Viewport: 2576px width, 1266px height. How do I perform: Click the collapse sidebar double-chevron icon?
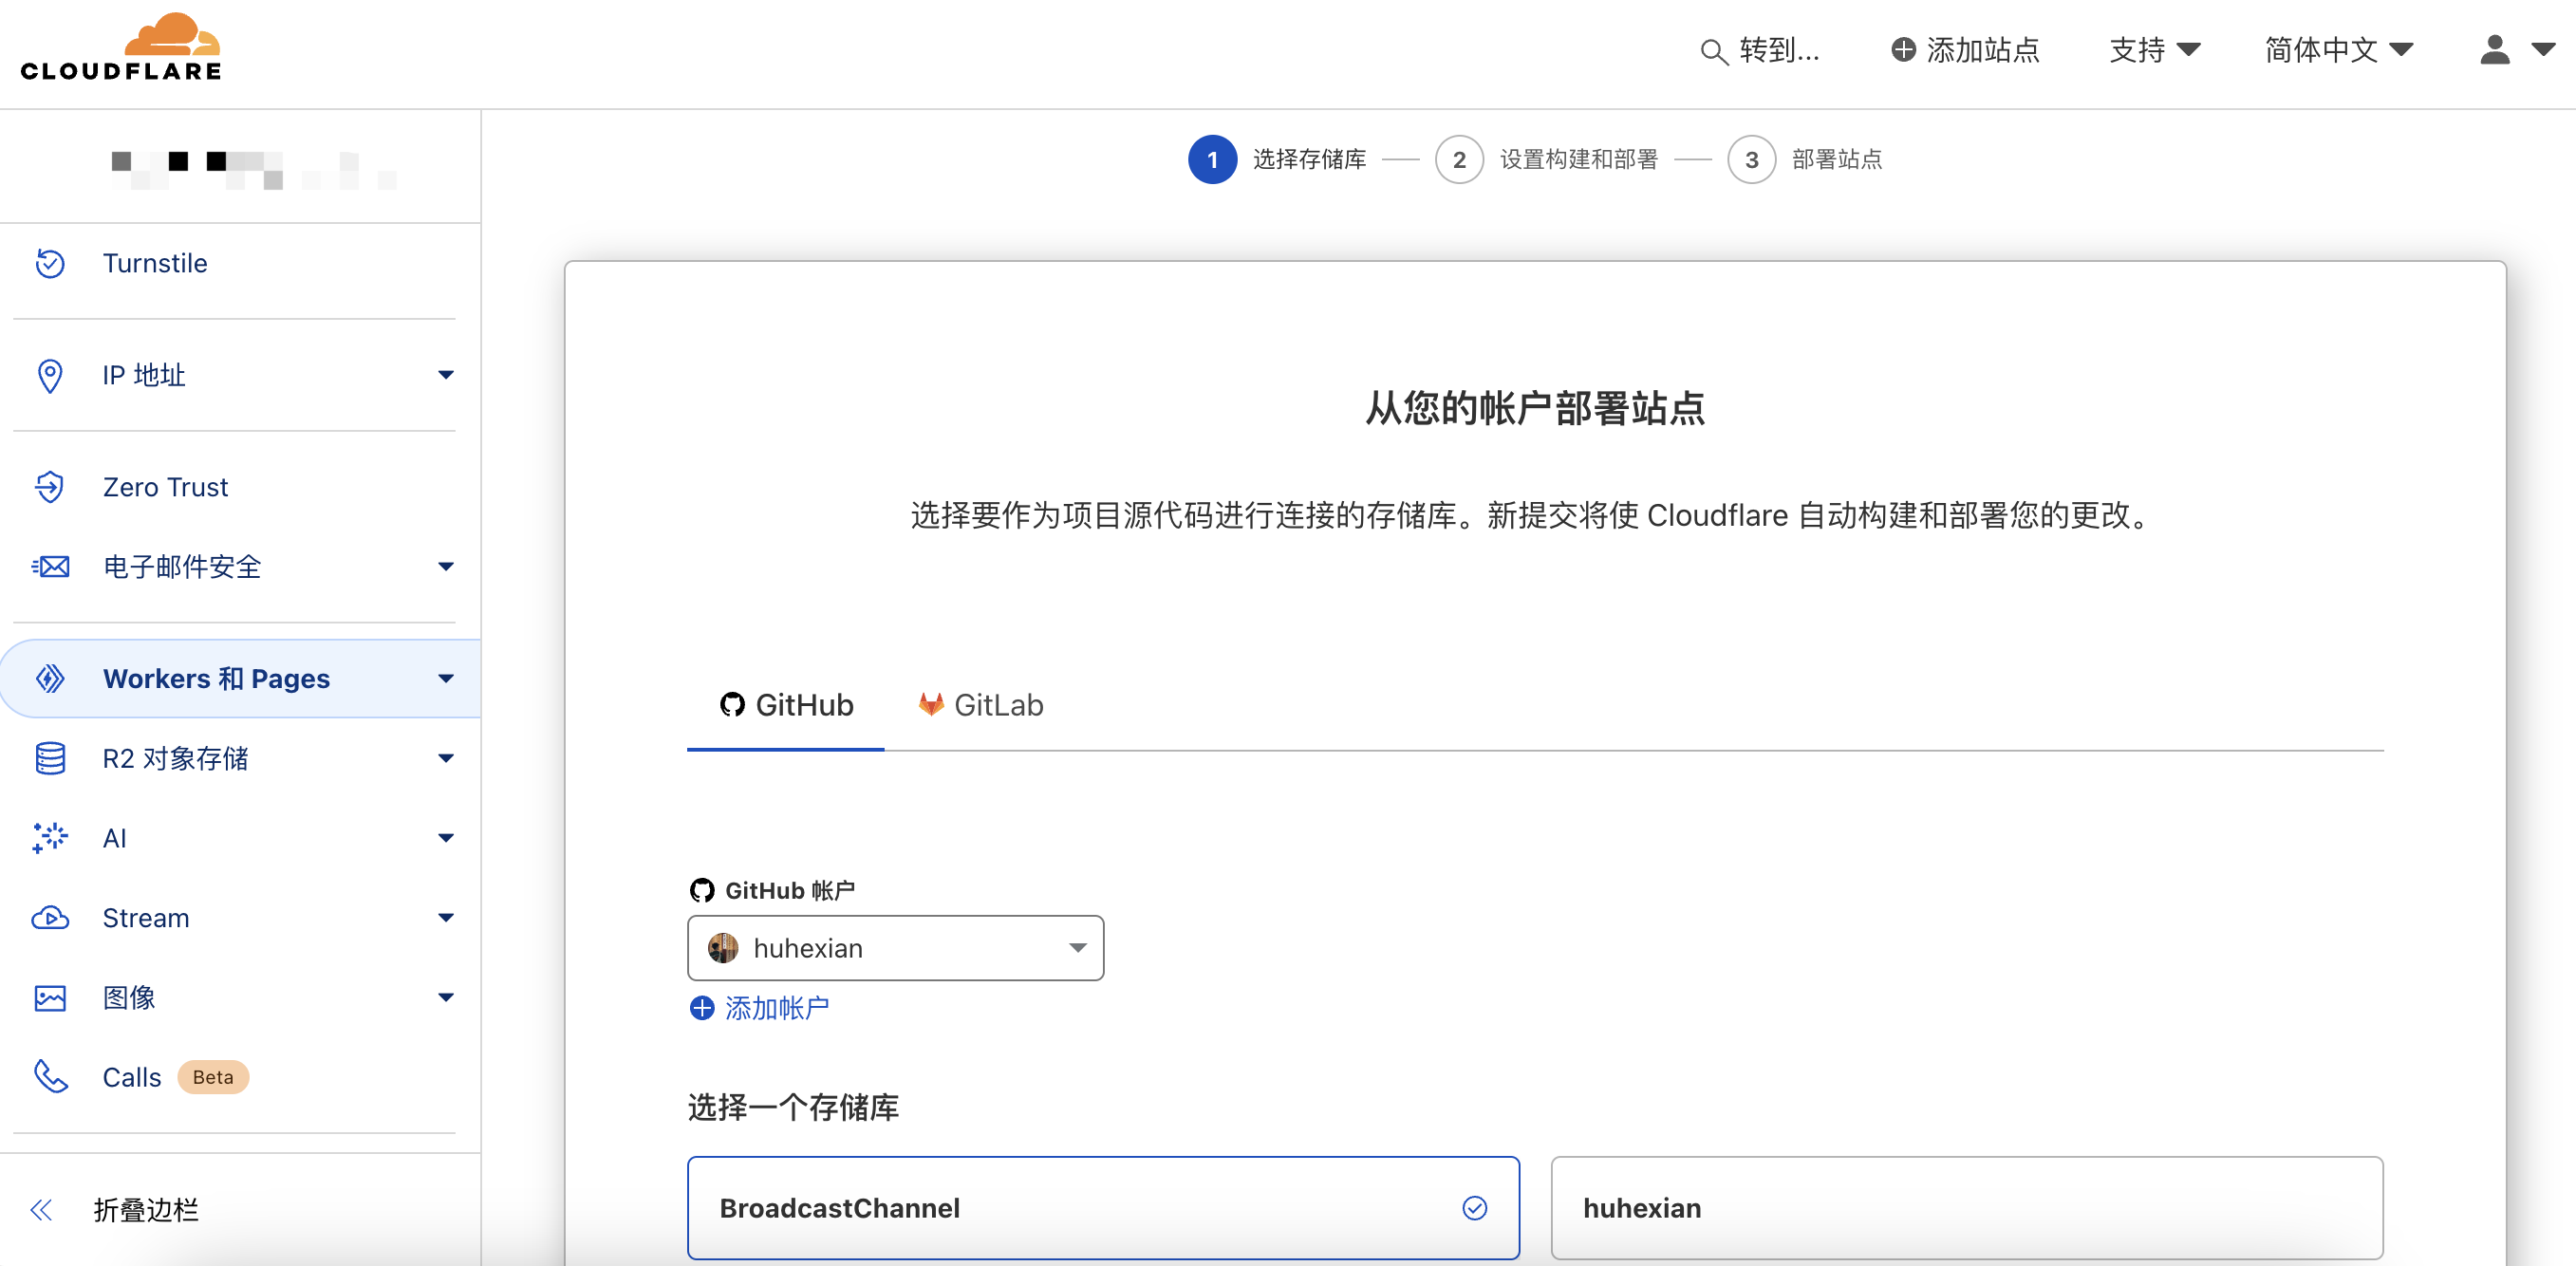[x=41, y=1210]
